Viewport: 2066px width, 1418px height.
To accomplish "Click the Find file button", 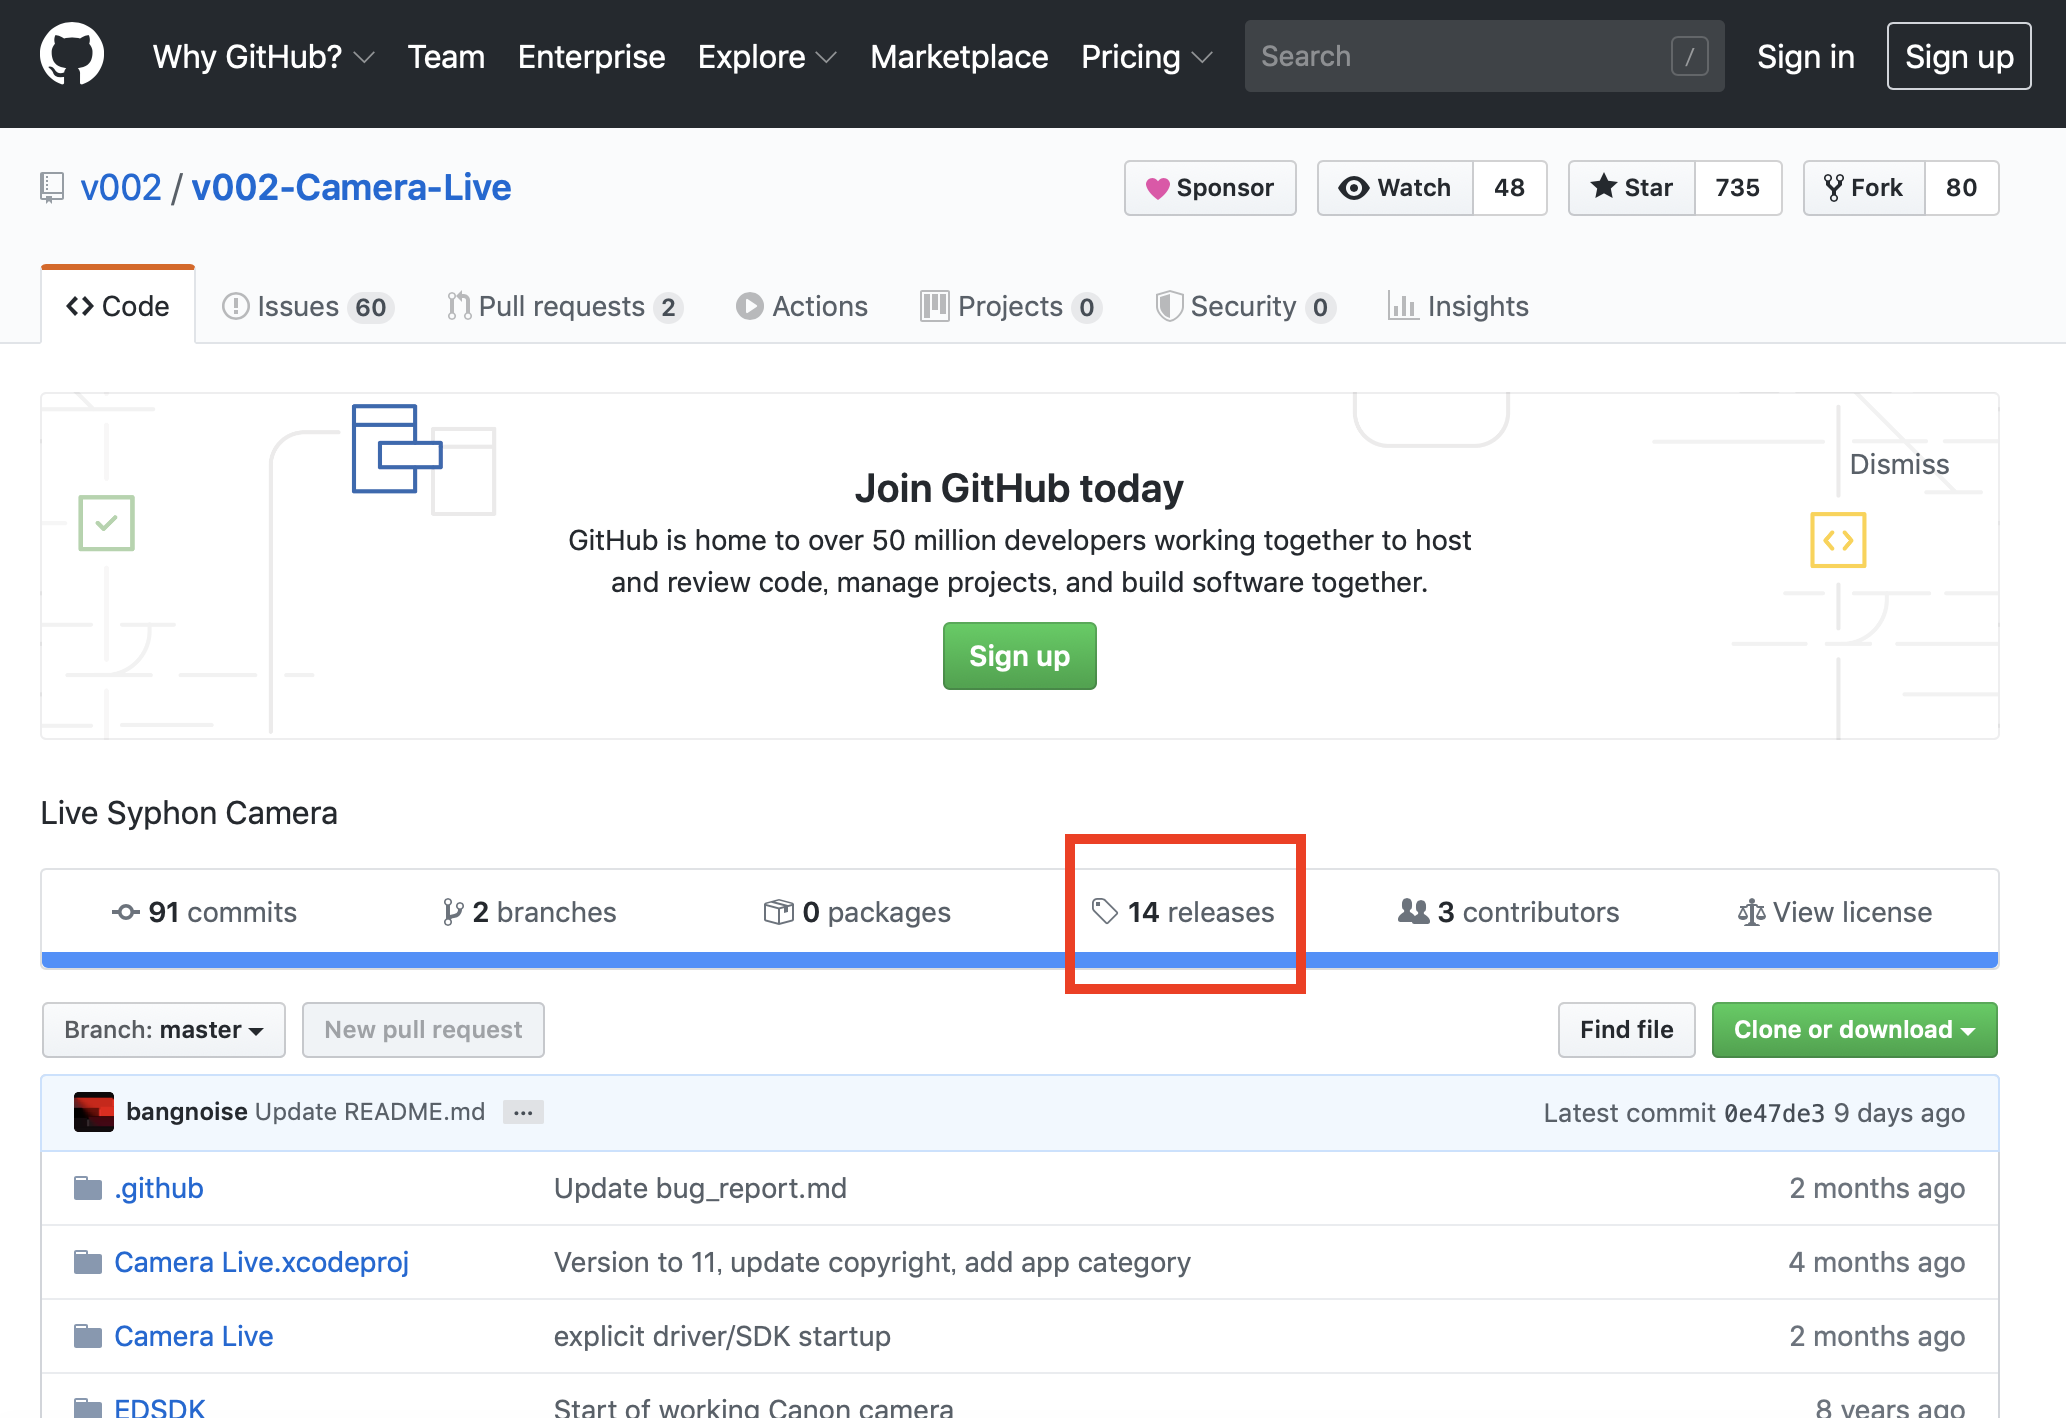I will 1626,1030.
